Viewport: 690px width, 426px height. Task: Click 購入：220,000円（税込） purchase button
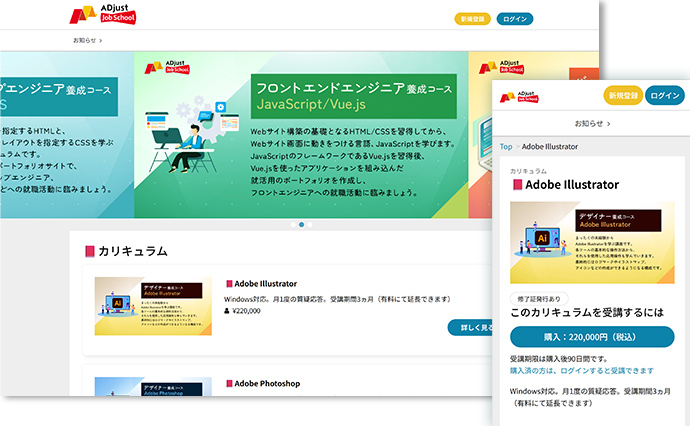(592, 337)
